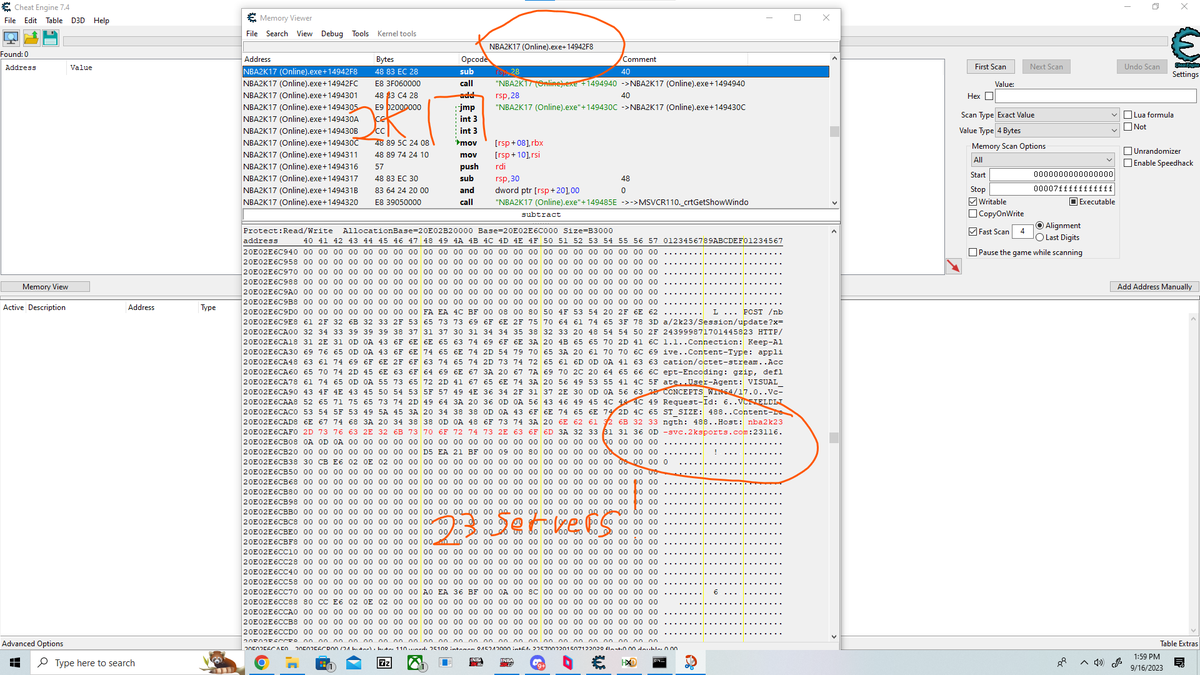Open the Table menu

[53, 20]
